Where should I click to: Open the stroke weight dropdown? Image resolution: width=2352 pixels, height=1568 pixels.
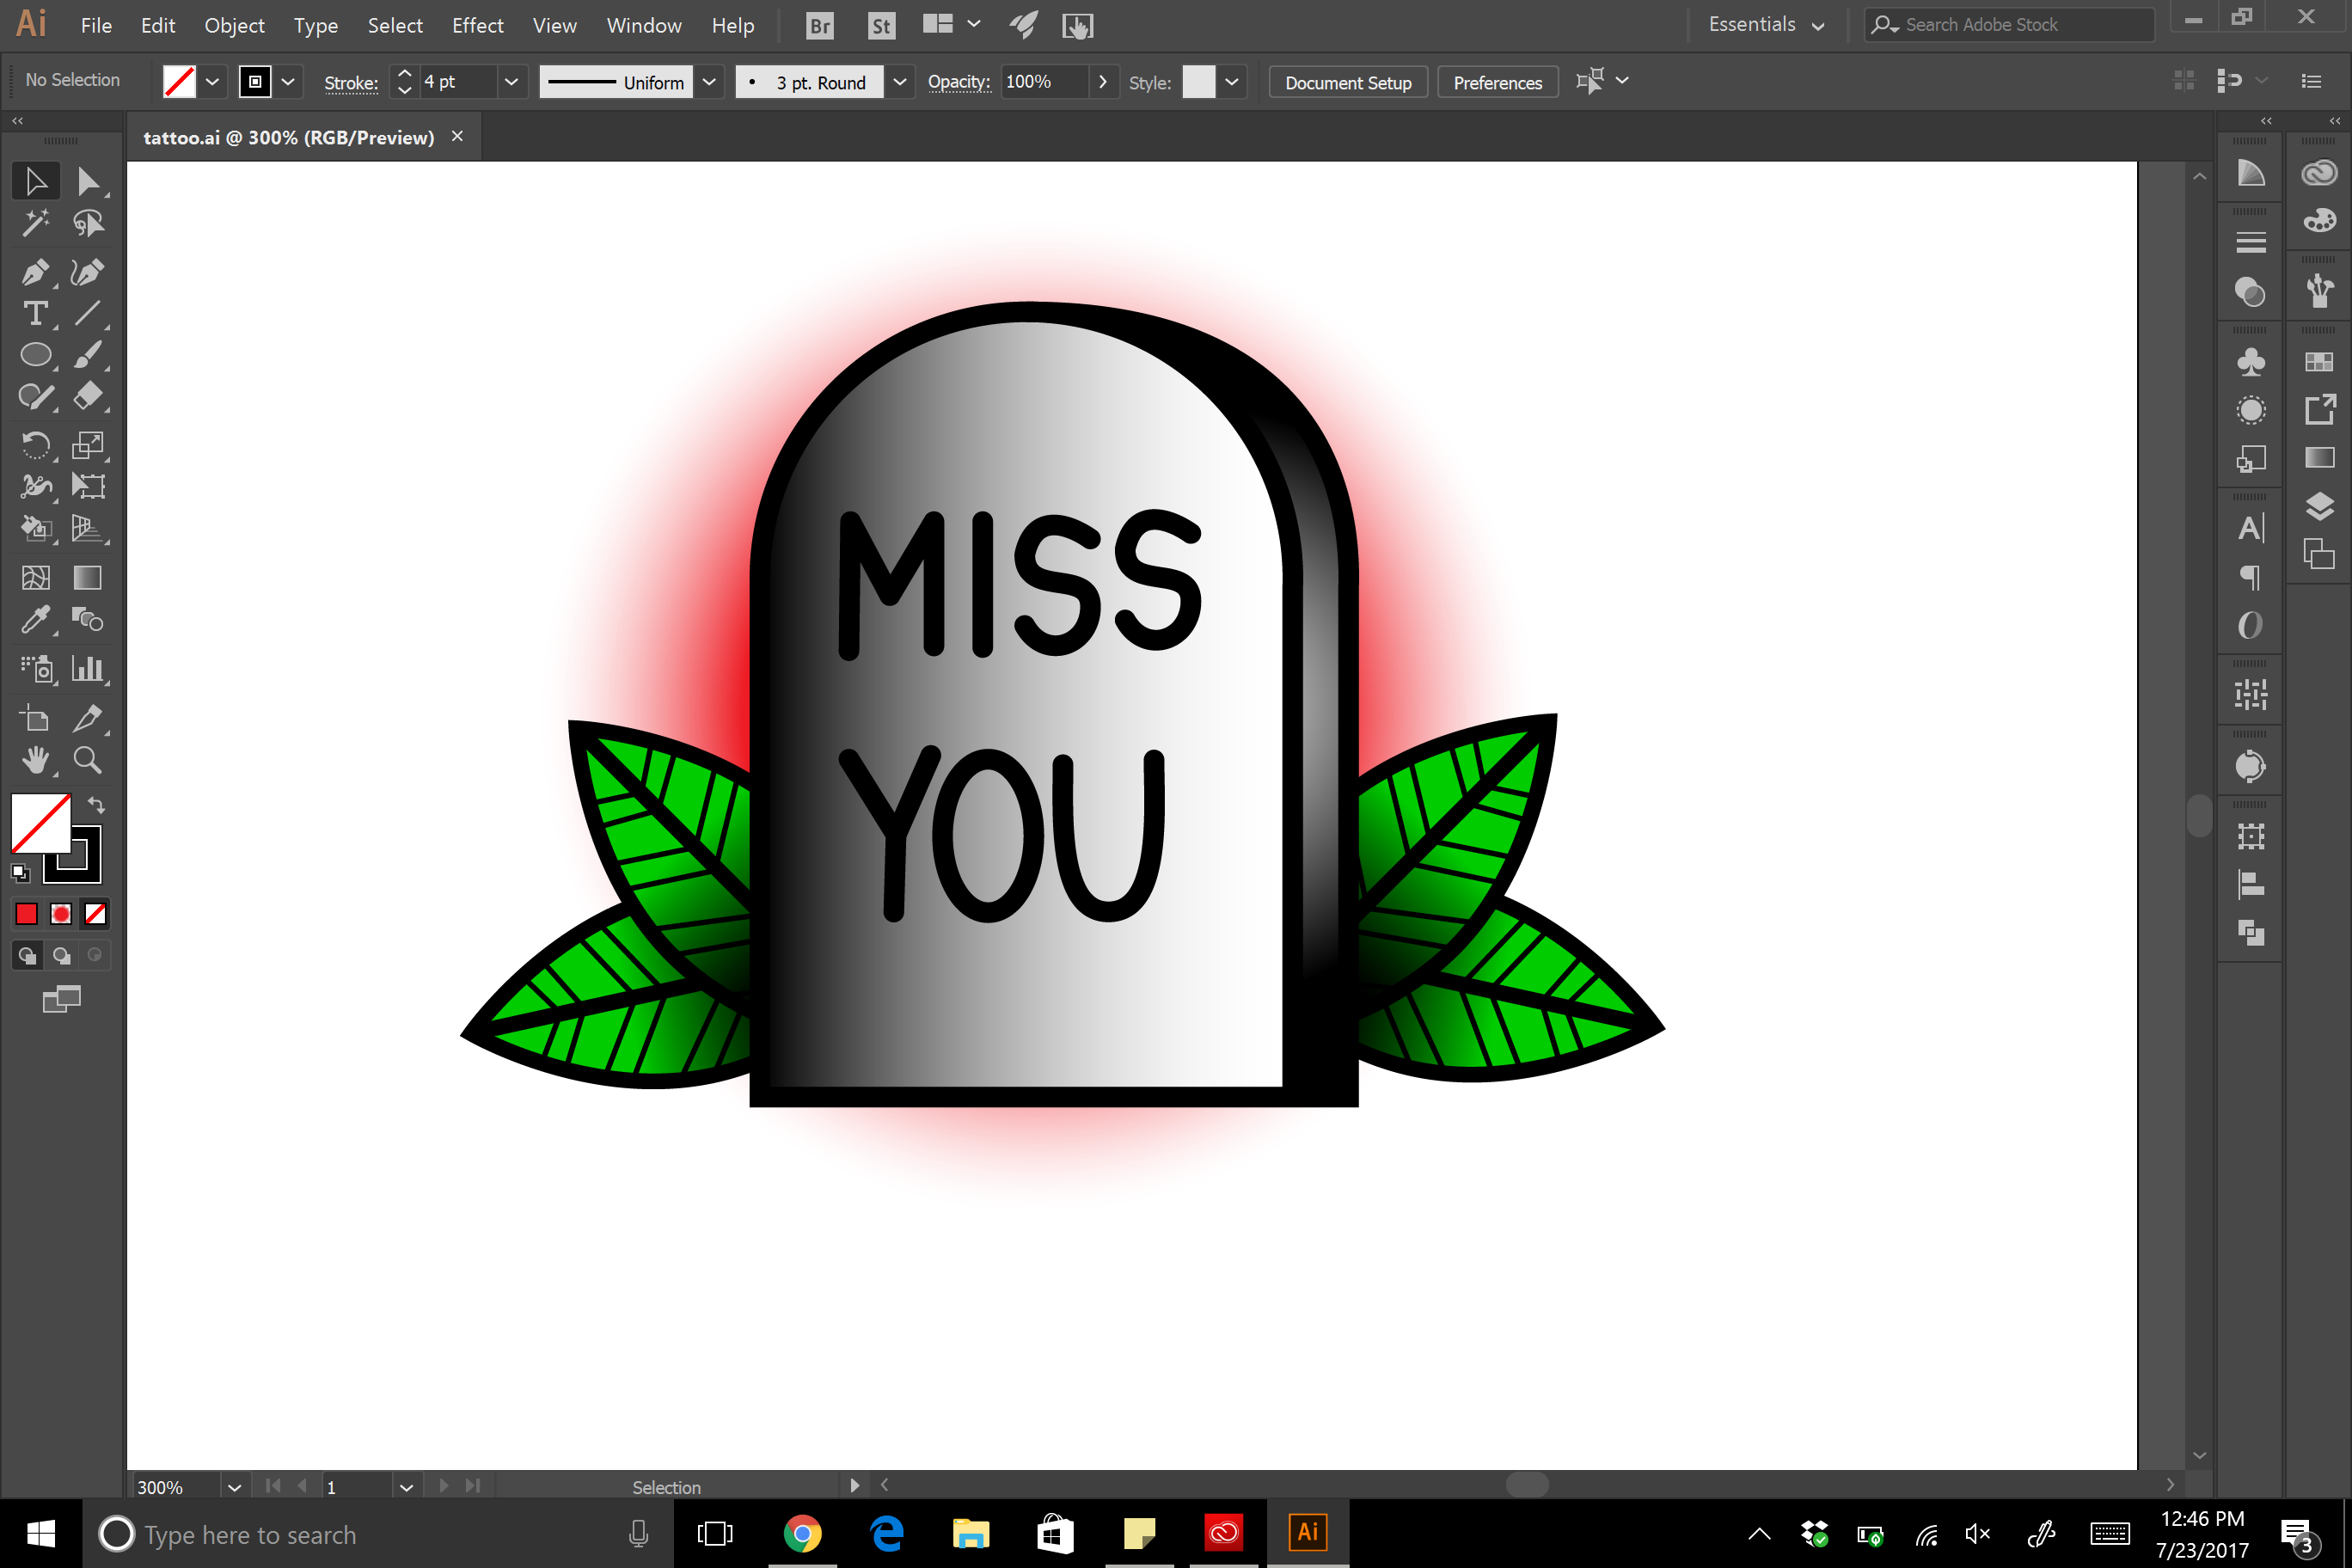click(x=511, y=82)
